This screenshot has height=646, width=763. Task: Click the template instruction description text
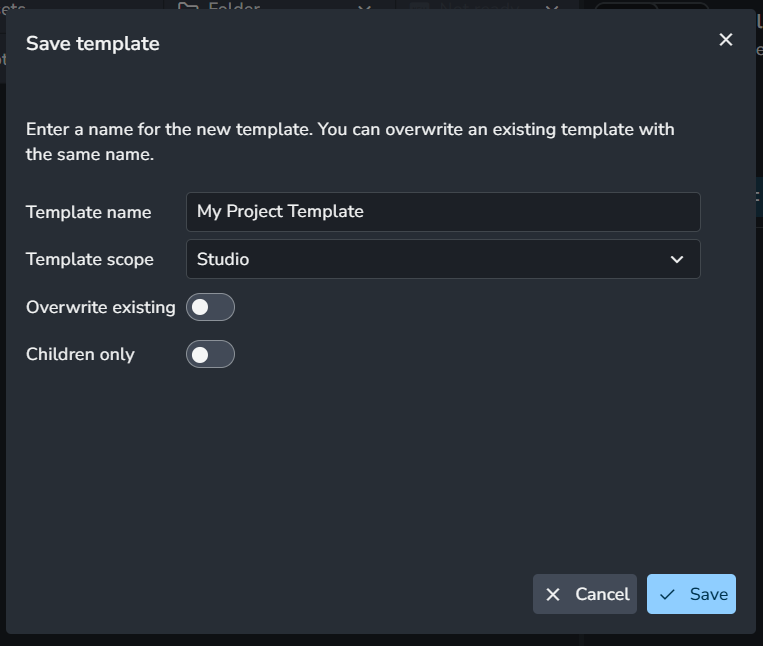[350, 142]
